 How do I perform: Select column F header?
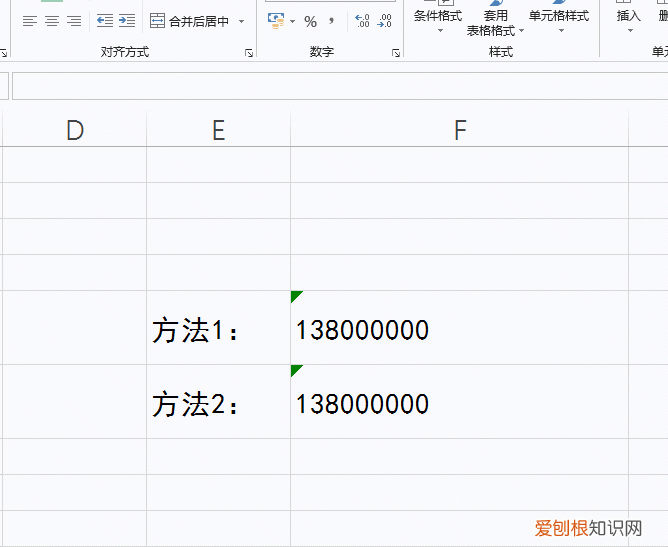click(460, 130)
